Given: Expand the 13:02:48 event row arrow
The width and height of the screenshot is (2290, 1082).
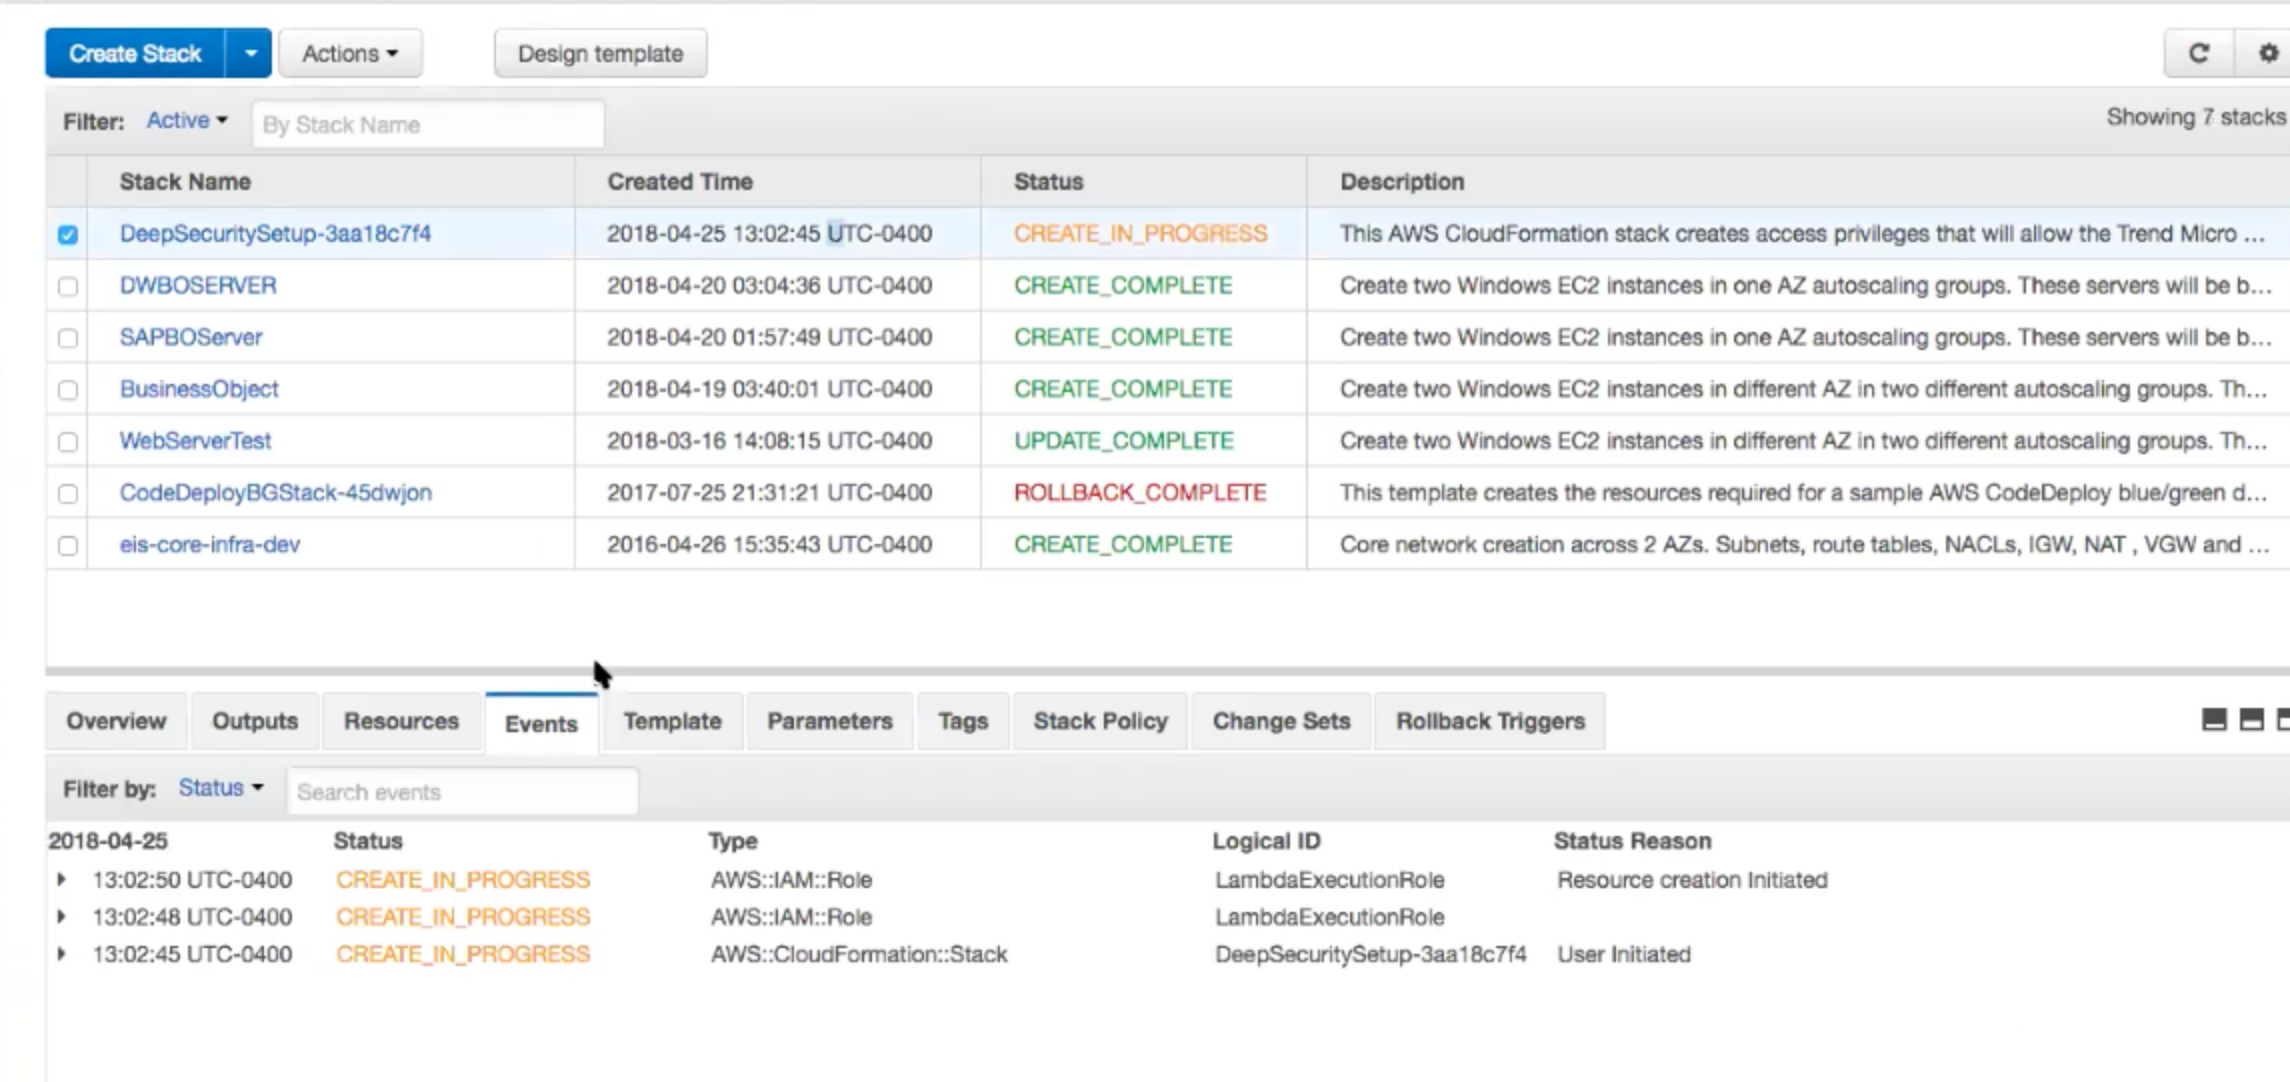Looking at the screenshot, I should tap(62, 917).
